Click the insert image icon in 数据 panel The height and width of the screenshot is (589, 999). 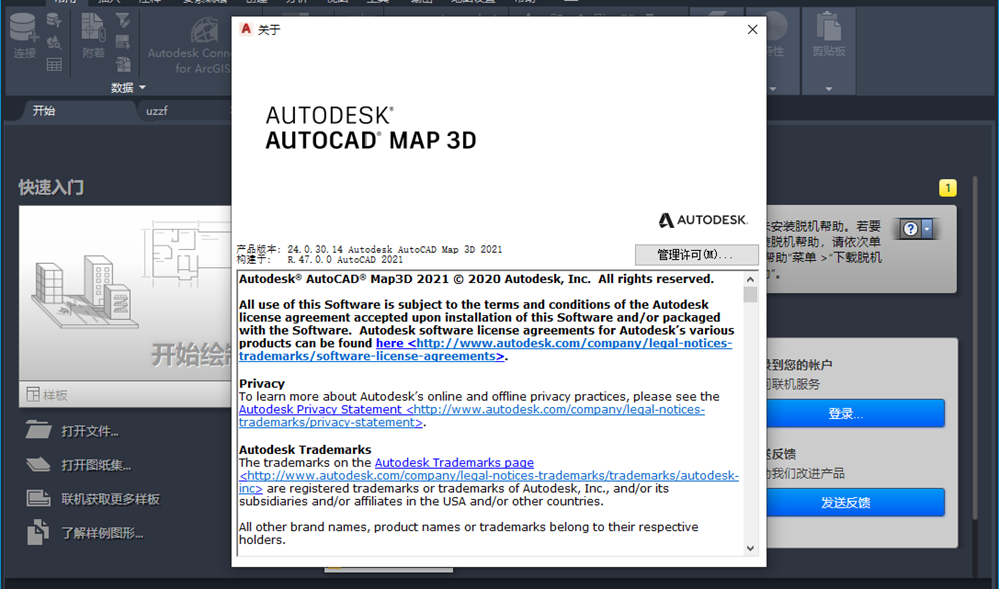tap(123, 43)
